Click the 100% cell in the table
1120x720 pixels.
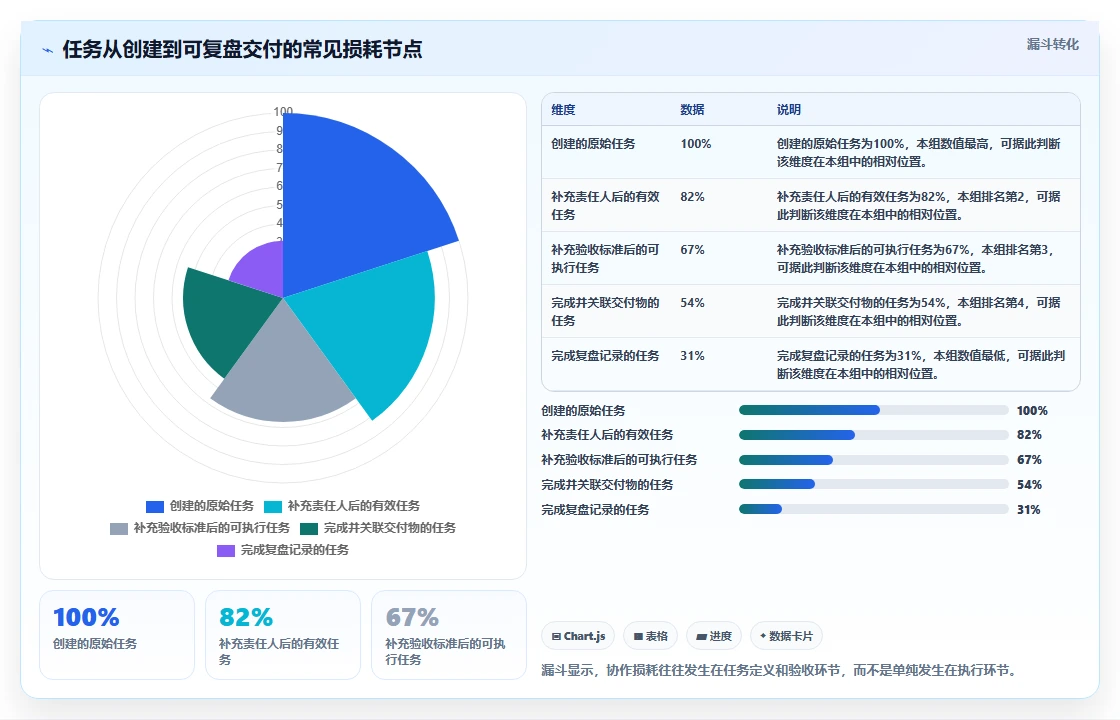coord(696,144)
